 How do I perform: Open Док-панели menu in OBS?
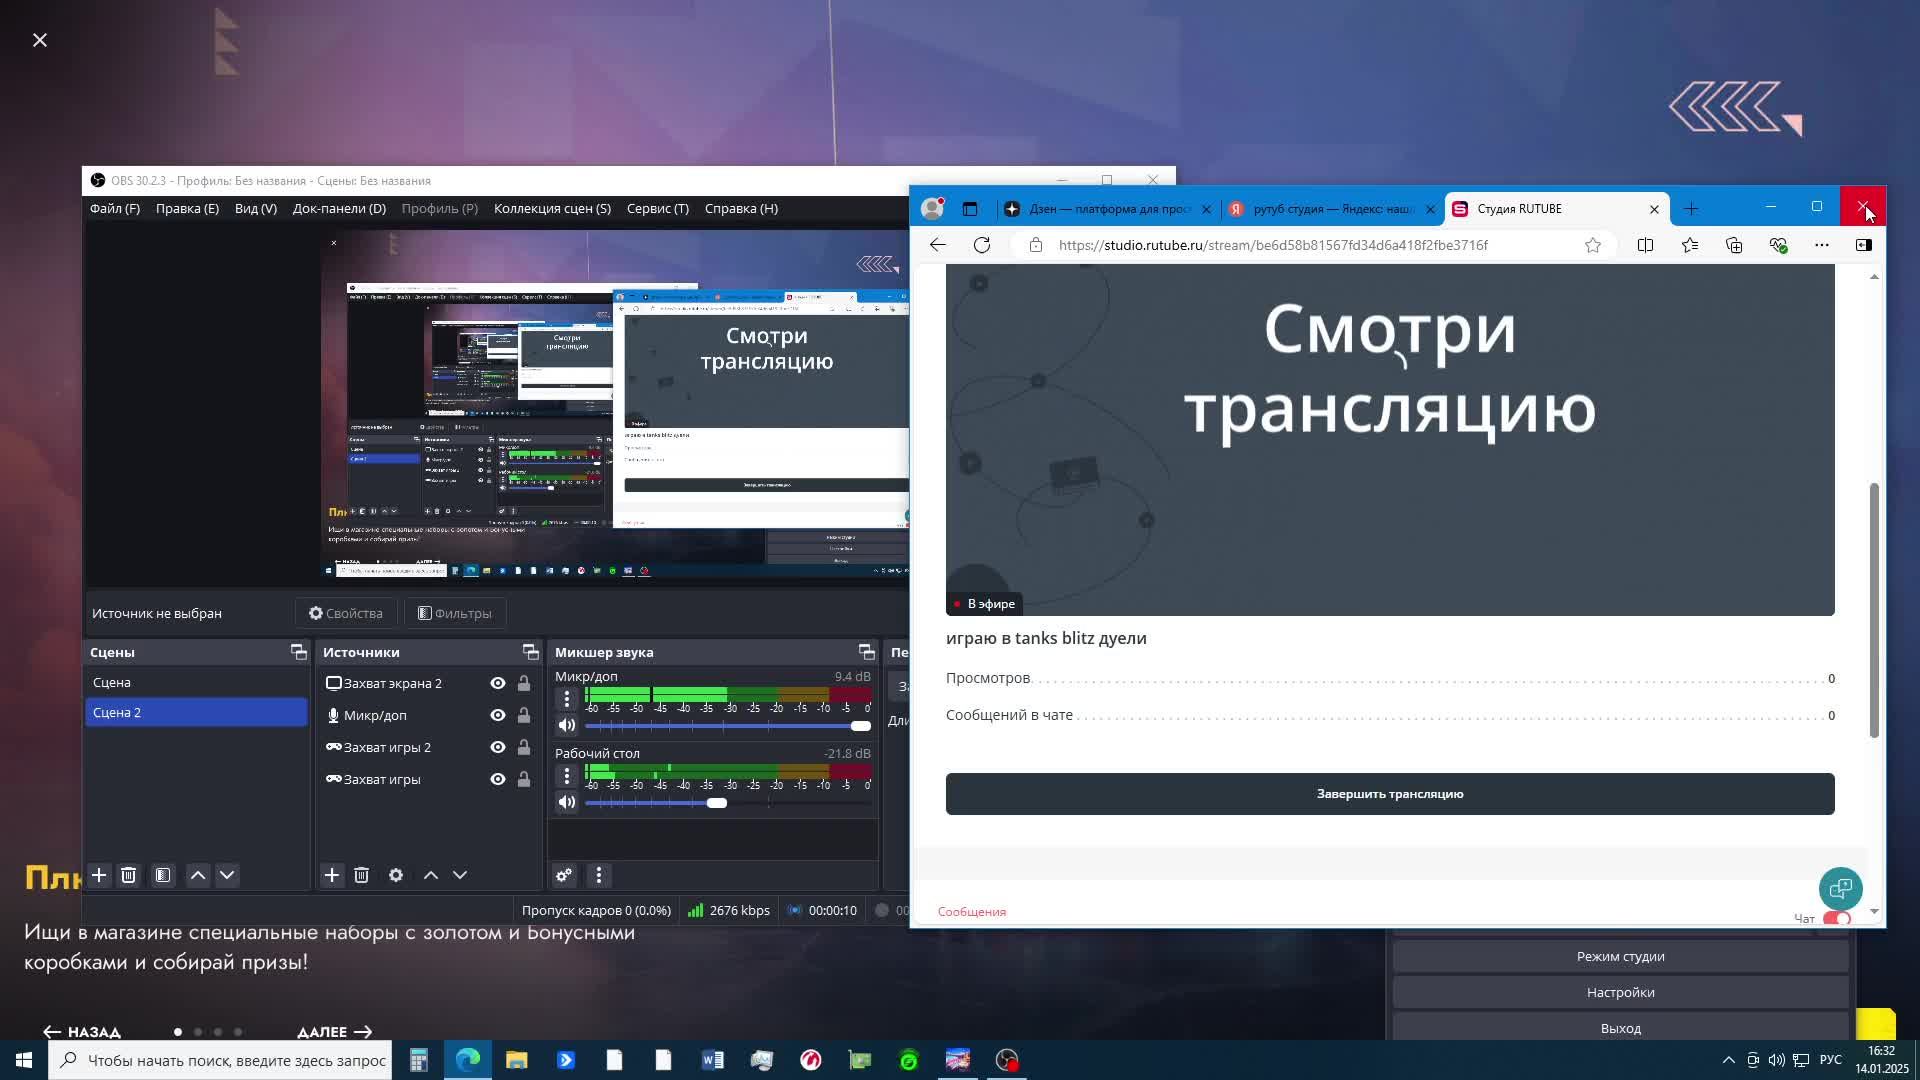(339, 208)
